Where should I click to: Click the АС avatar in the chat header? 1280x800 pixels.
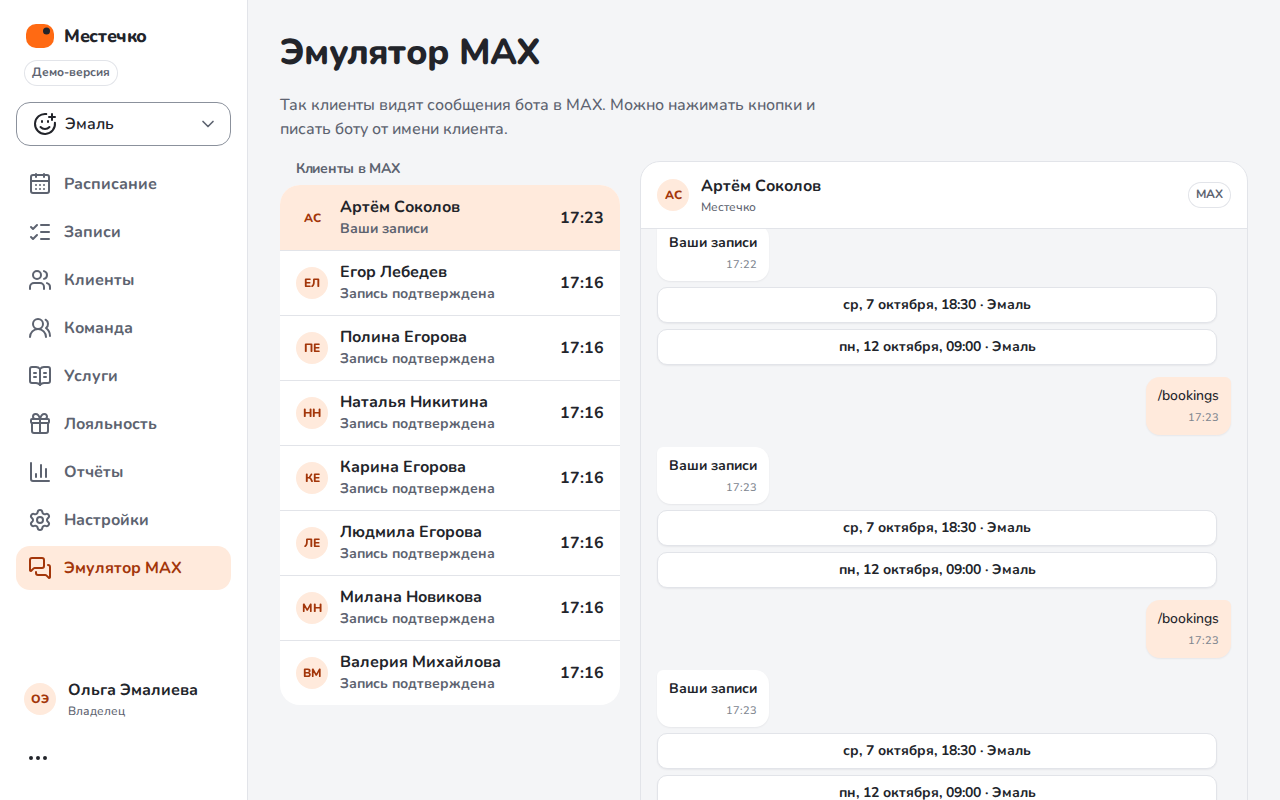pyautogui.click(x=673, y=195)
